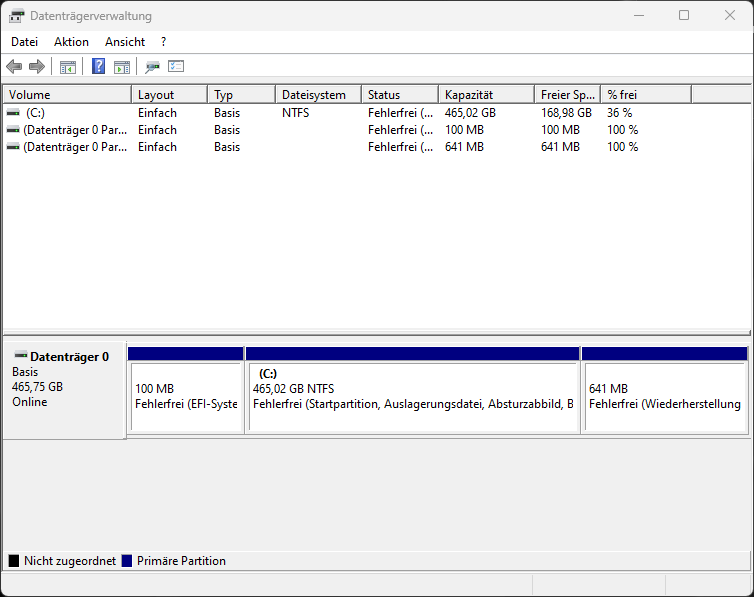Click the black Nicht zugeordnet legend swatch
This screenshot has height=597, width=754.
14,561
